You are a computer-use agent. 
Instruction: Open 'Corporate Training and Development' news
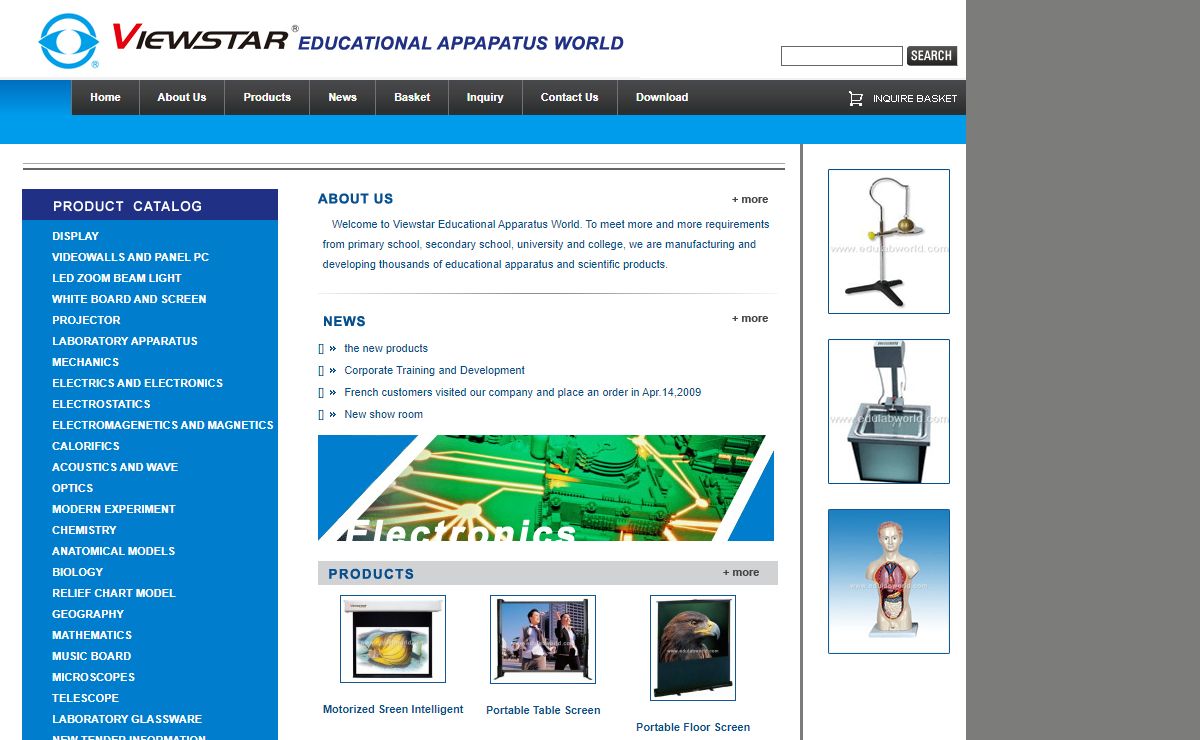pyautogui.click(x=434, y=370)
